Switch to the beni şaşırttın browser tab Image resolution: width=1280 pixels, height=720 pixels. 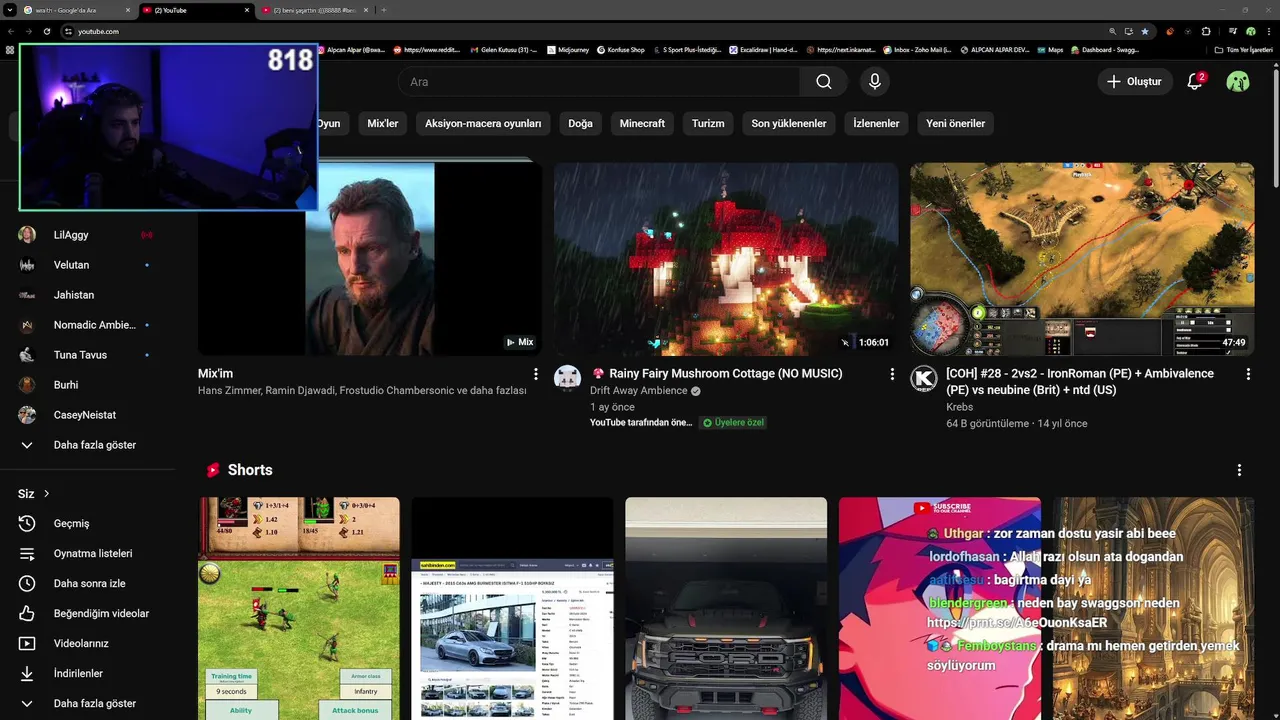click(x=315, y=10)
